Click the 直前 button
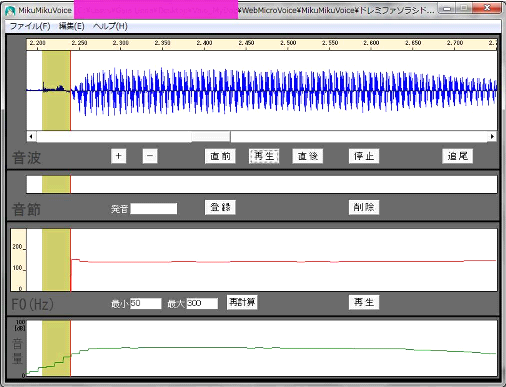This screenshot has width=506, height=387. click(220, 156)
